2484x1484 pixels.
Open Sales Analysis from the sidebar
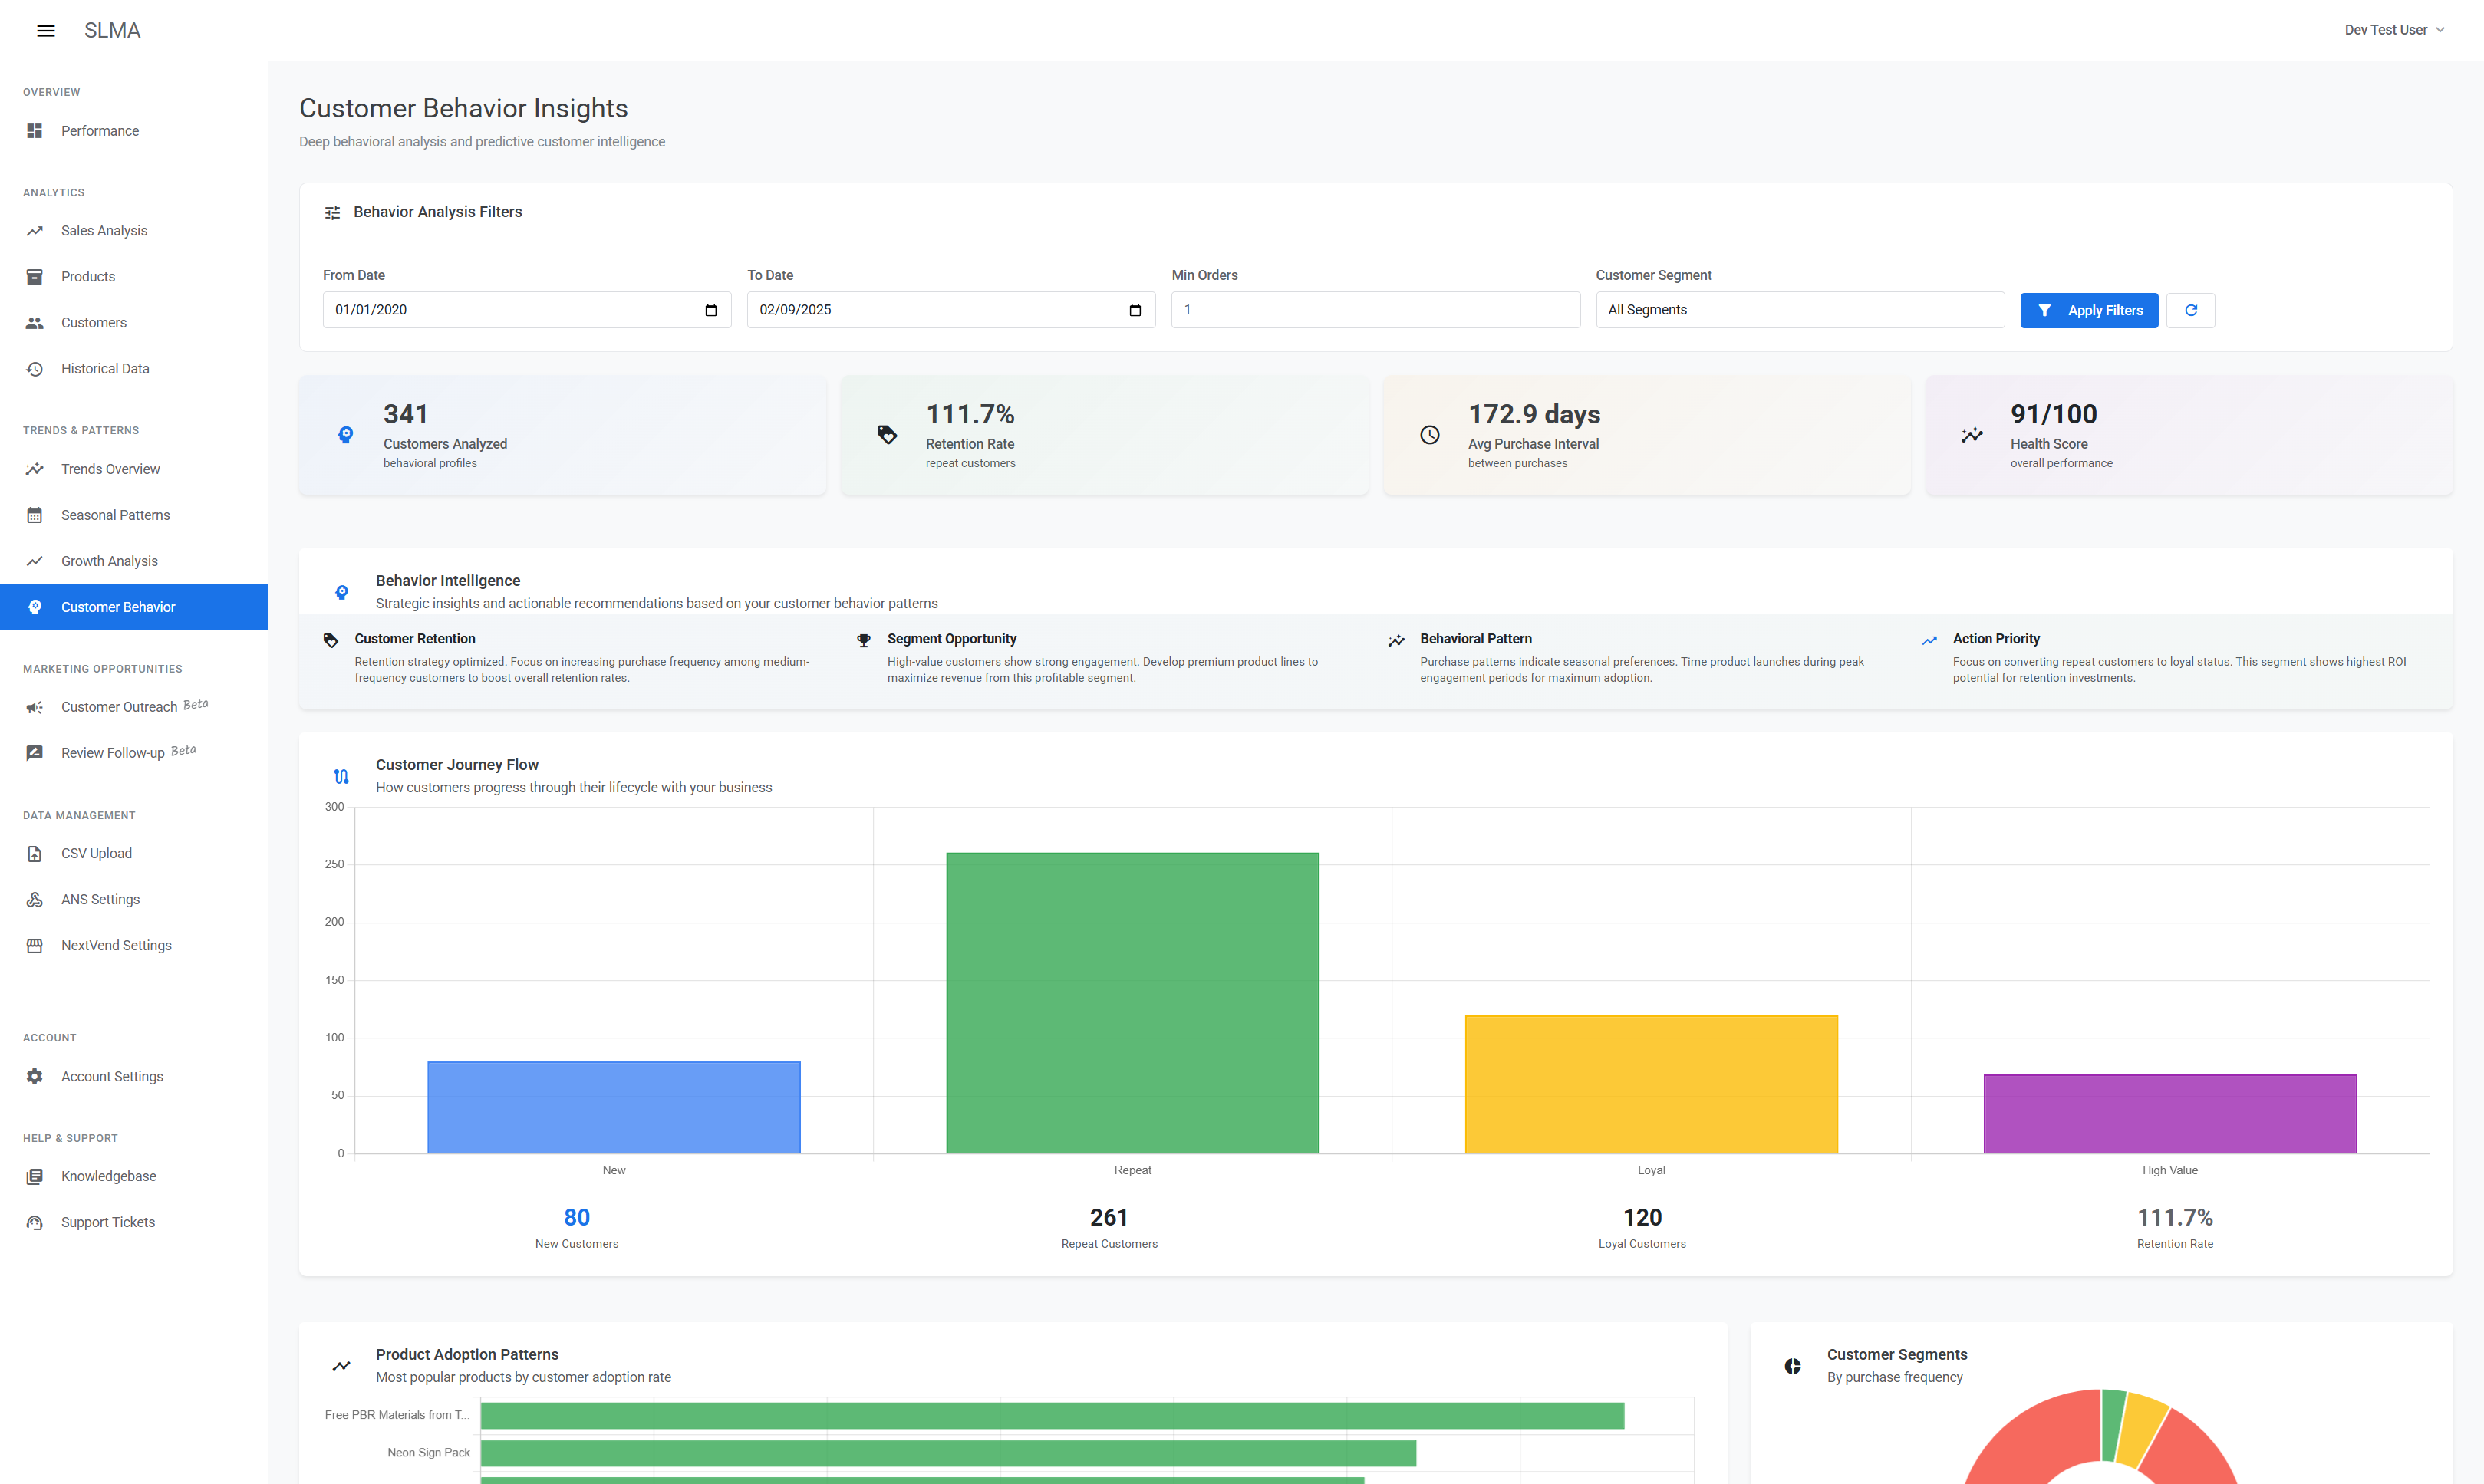click(x=134, y=231)
